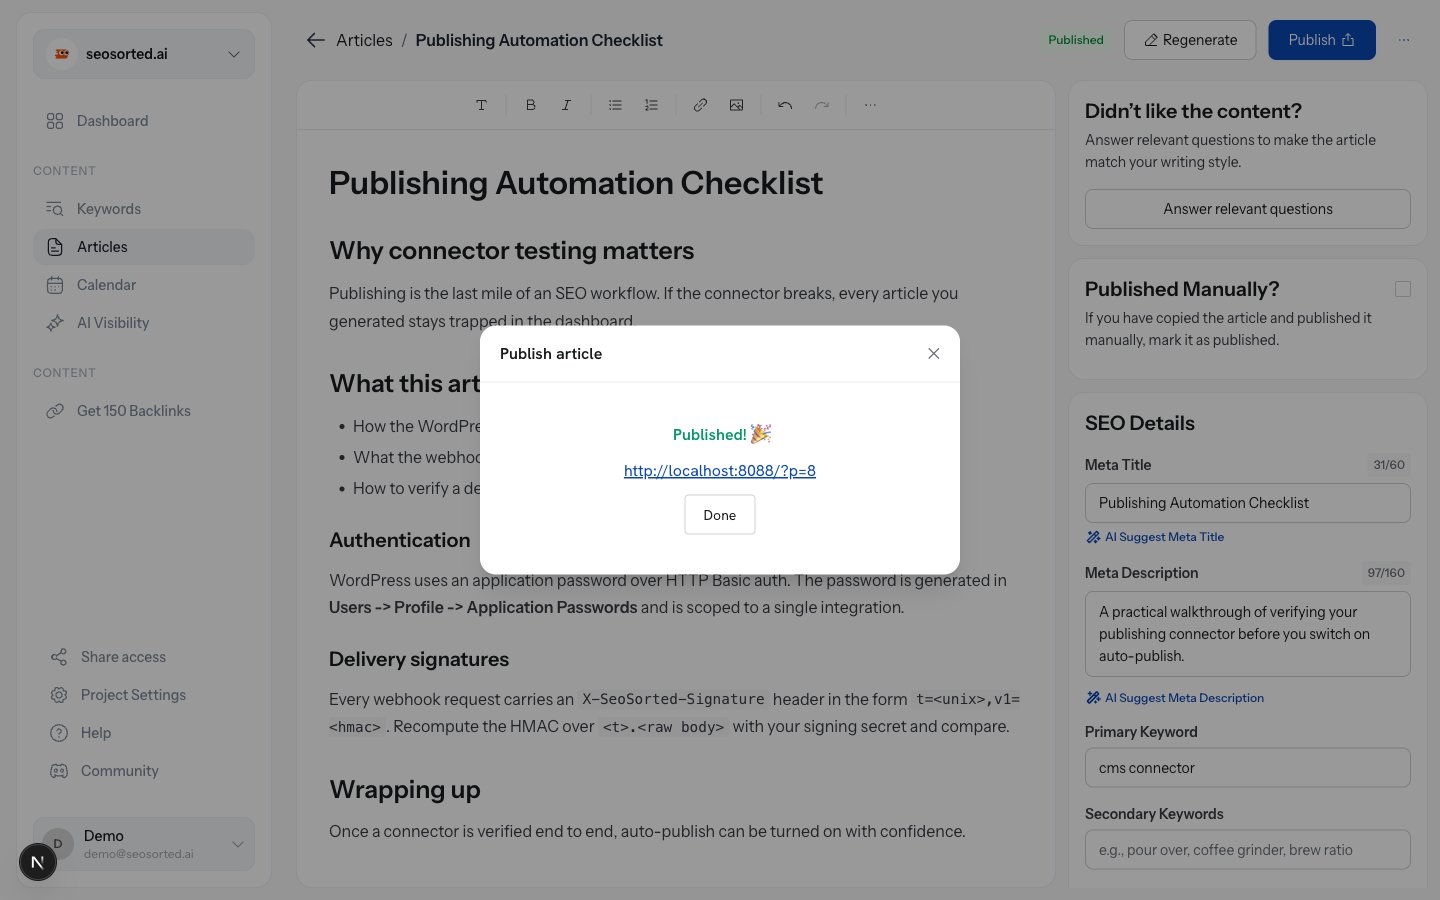
Task: Click Answer relevant questions button
Action: 1247,209
